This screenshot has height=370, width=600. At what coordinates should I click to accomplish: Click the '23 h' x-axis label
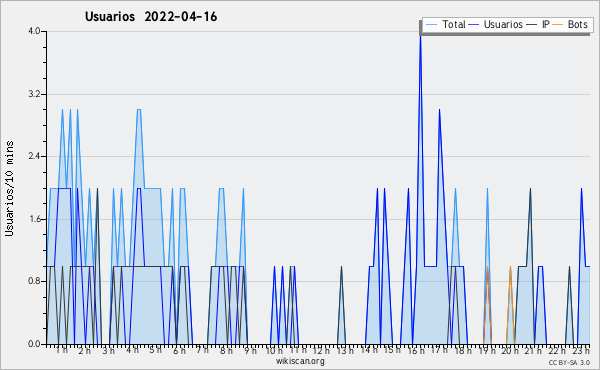[581, 350]
